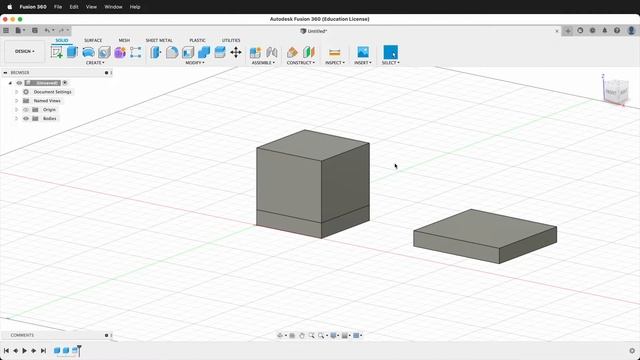This screenshot has width=640, height=360.
Task: Activate the root component radio button
Action: (65, 83)
